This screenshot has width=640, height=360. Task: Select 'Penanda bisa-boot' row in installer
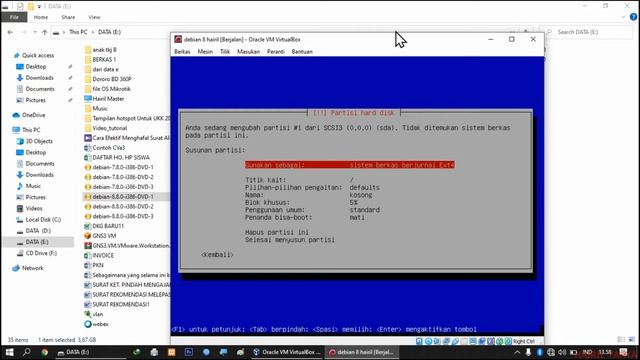click(x=305, y=218)
